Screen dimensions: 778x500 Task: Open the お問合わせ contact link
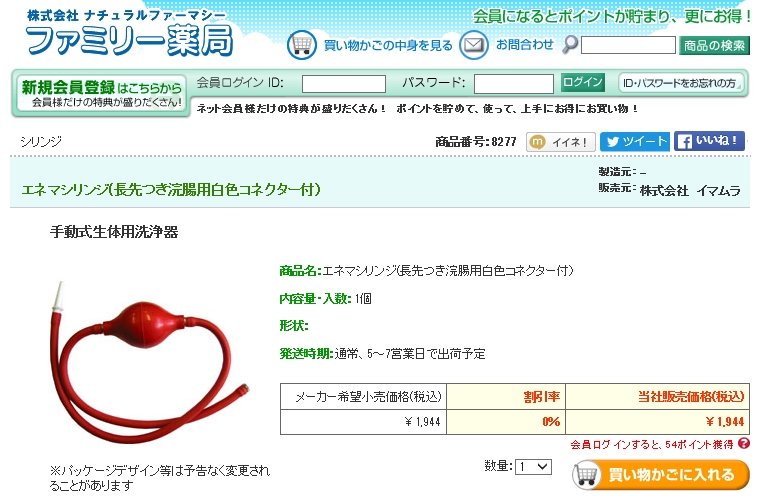coord(524,45)
